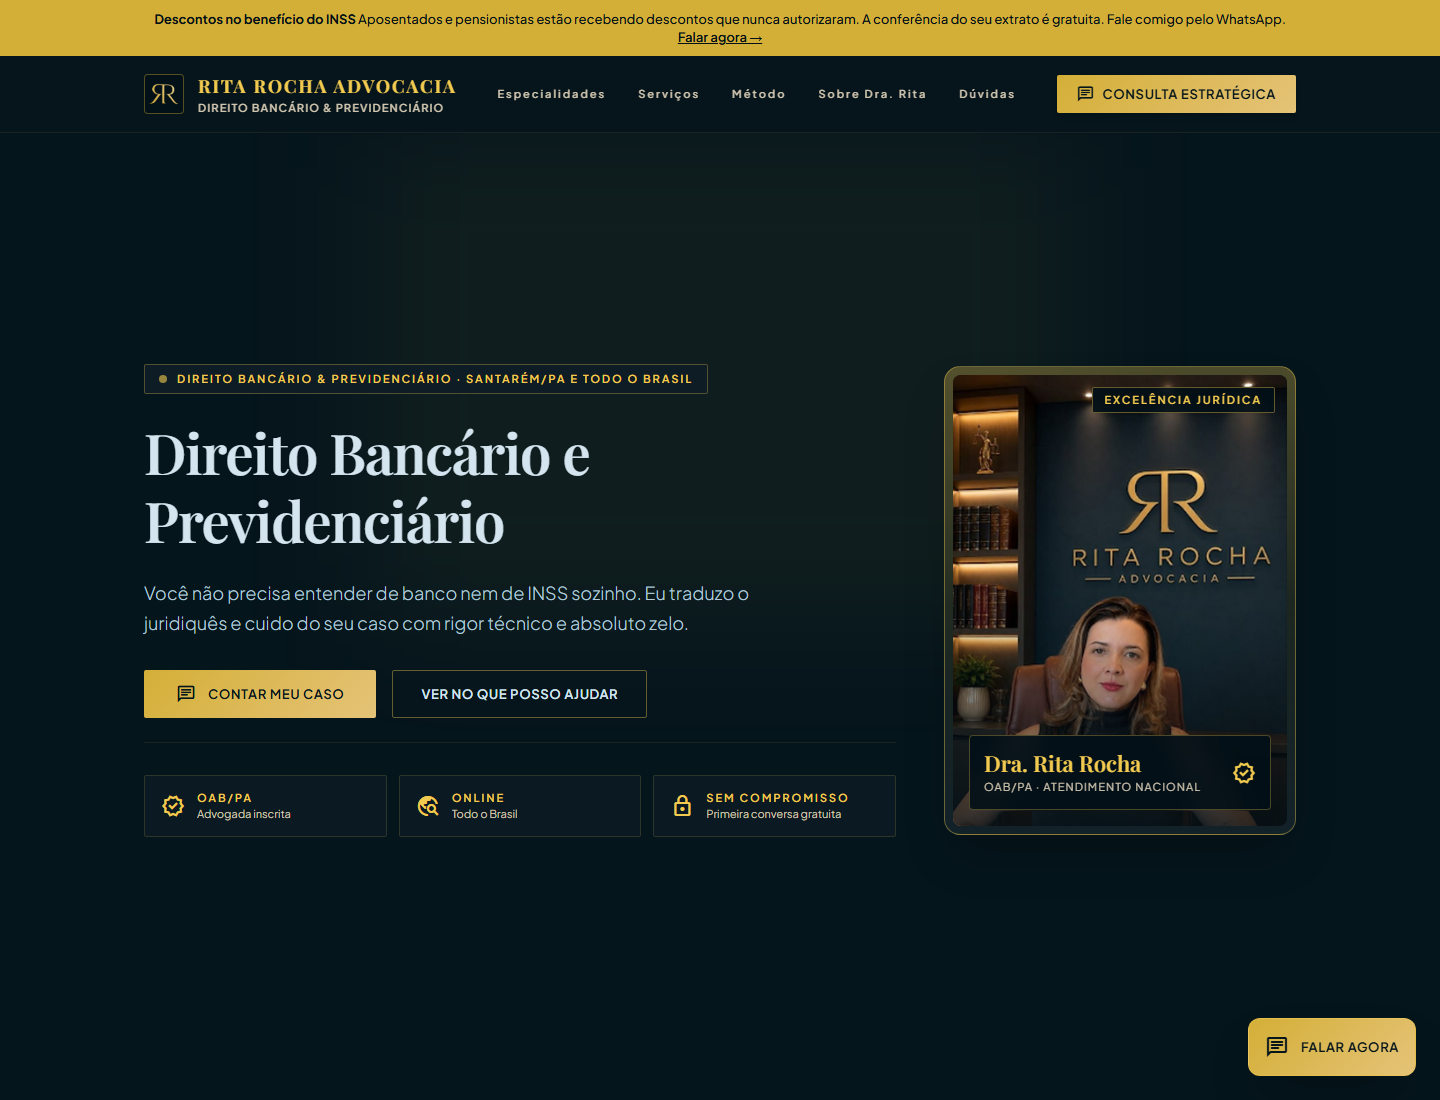Click the 'Advogada inscrita' text
This screenshot has height=1100, width=1440.
[244, 814]
